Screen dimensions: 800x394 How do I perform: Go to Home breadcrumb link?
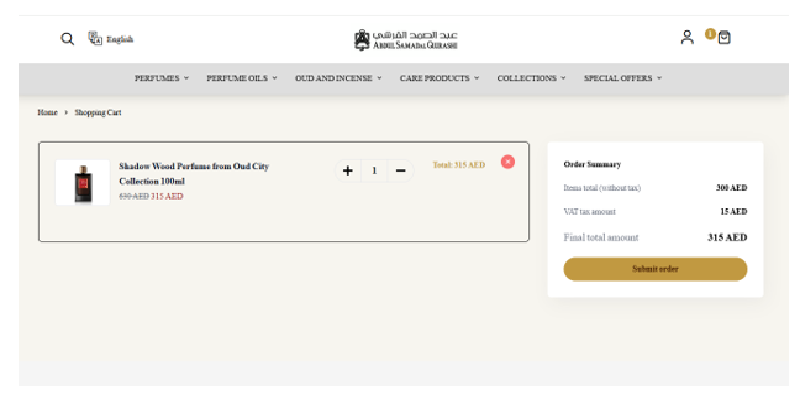(x=47, y=112)
